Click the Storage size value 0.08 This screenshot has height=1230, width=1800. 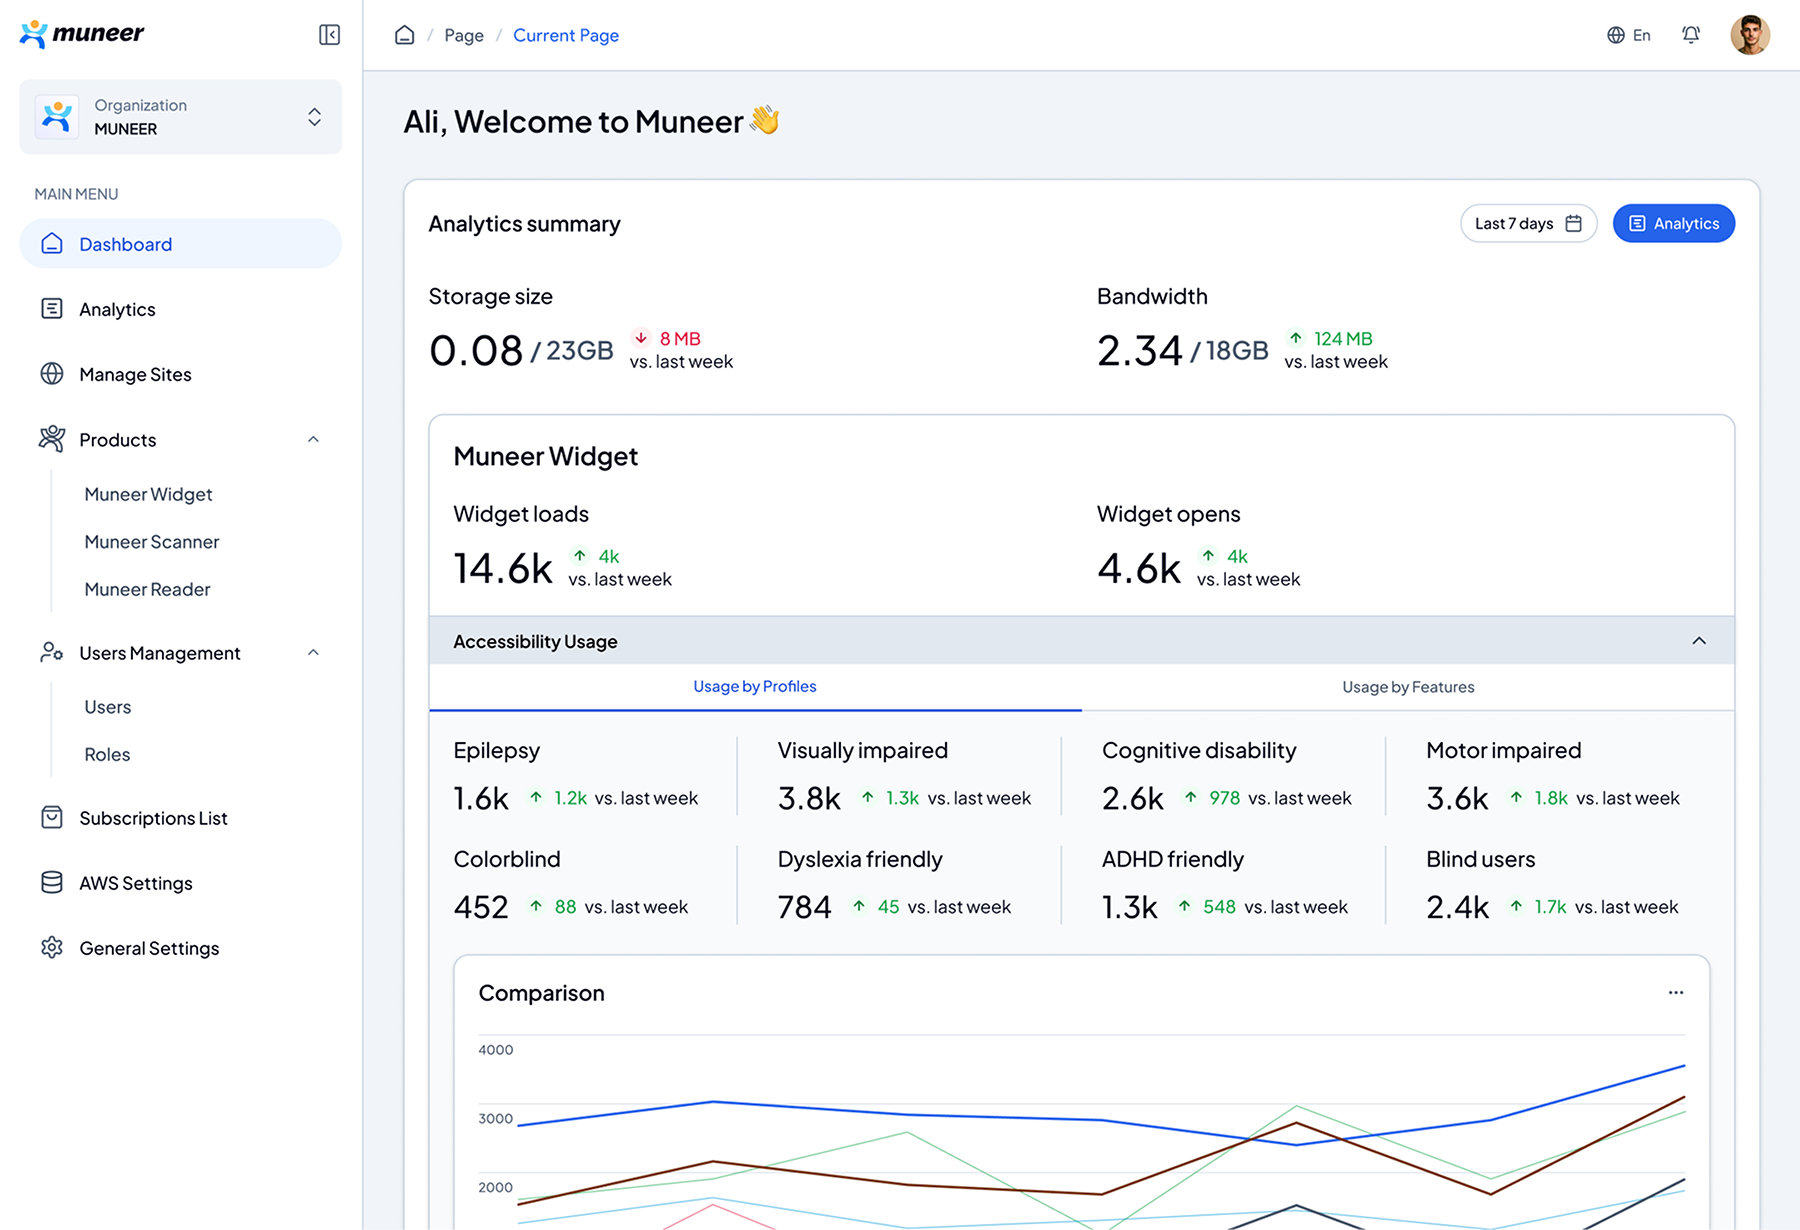click(476, 350)
